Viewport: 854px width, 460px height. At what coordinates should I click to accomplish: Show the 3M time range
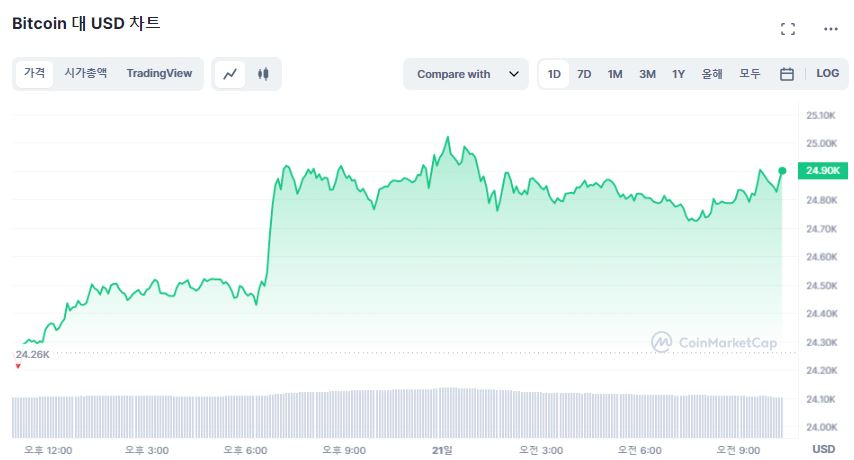pyautogui.click(x=647, y=74)
